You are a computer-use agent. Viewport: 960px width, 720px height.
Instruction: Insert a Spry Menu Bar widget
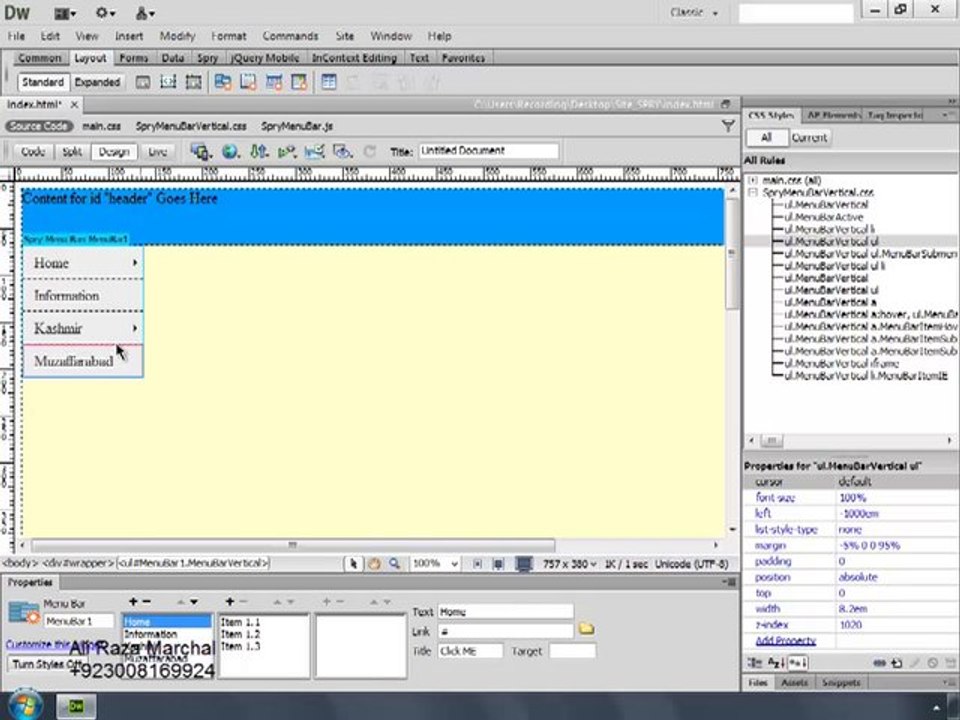[x=223, y=82]
